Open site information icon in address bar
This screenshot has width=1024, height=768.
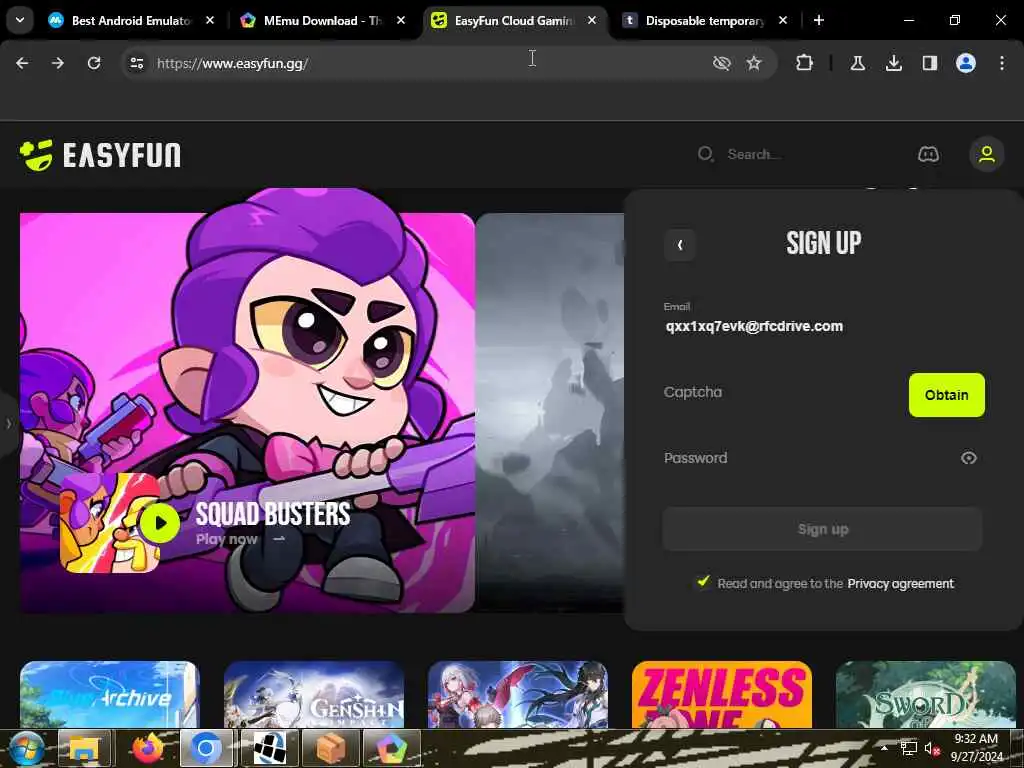pyautogui.click(x=136, y=63)
